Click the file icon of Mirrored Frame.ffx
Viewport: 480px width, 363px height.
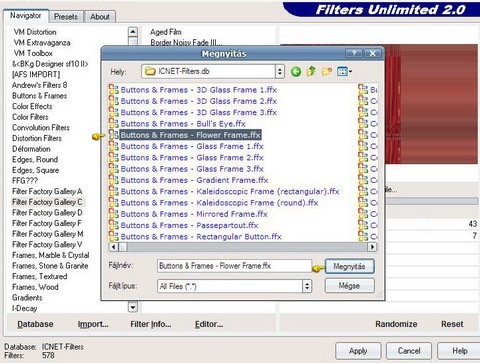[x=113, y=214]
